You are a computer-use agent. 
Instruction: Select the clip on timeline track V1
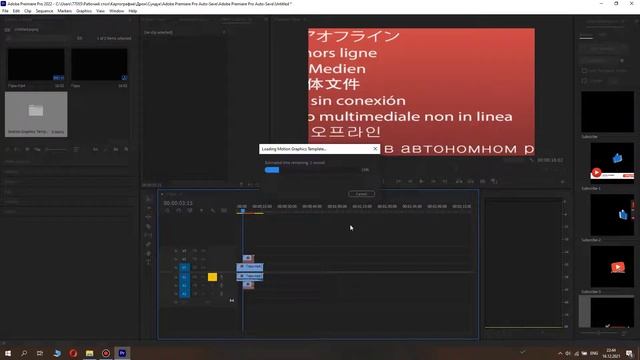250,267
